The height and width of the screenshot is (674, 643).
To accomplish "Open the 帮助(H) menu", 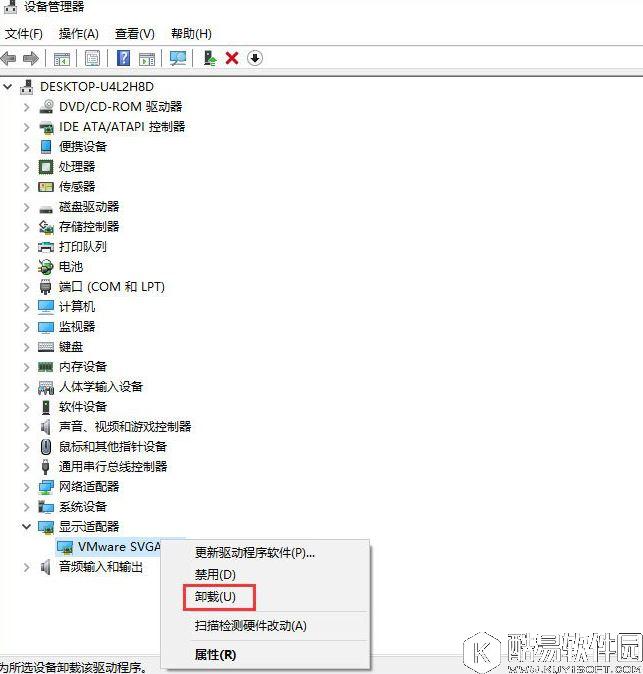I will tap(191, 34).
